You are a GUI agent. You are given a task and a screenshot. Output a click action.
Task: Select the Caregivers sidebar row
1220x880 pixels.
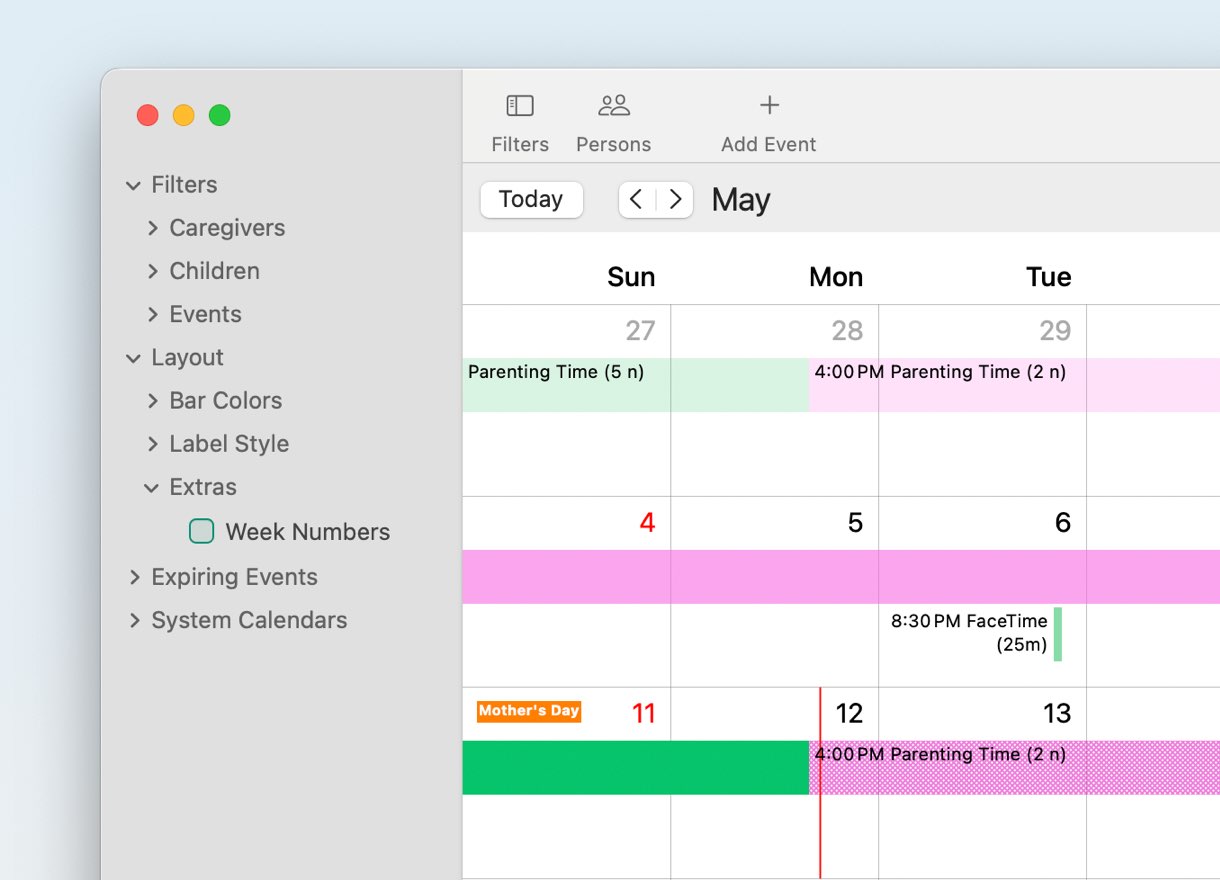pyautogui.click(x=227, y=228)
